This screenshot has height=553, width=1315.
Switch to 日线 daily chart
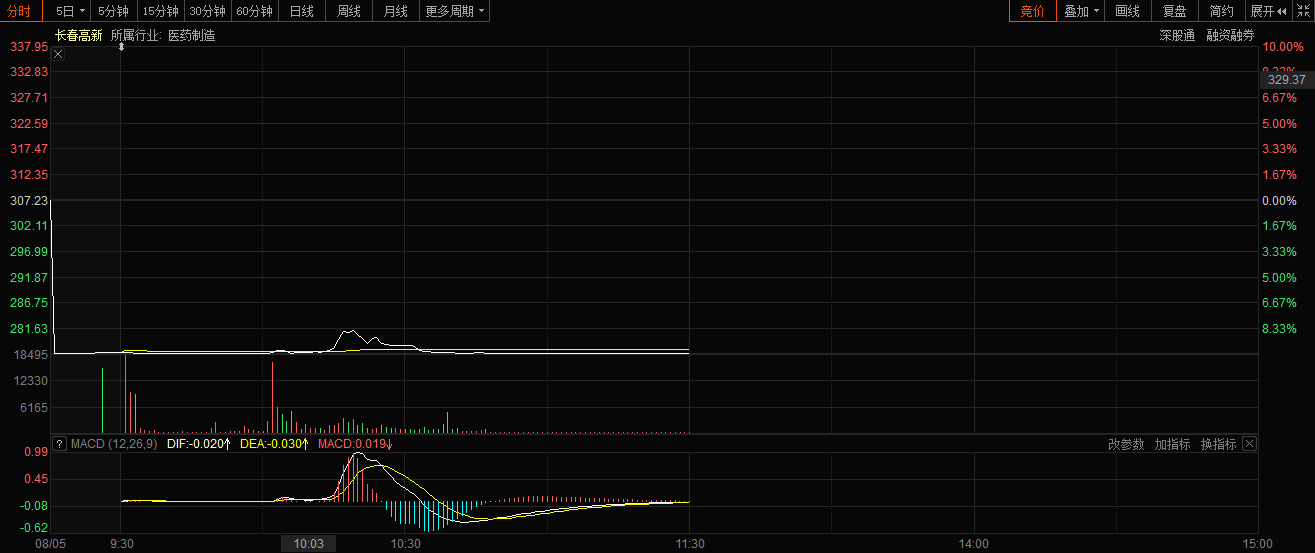coord(301,11)
